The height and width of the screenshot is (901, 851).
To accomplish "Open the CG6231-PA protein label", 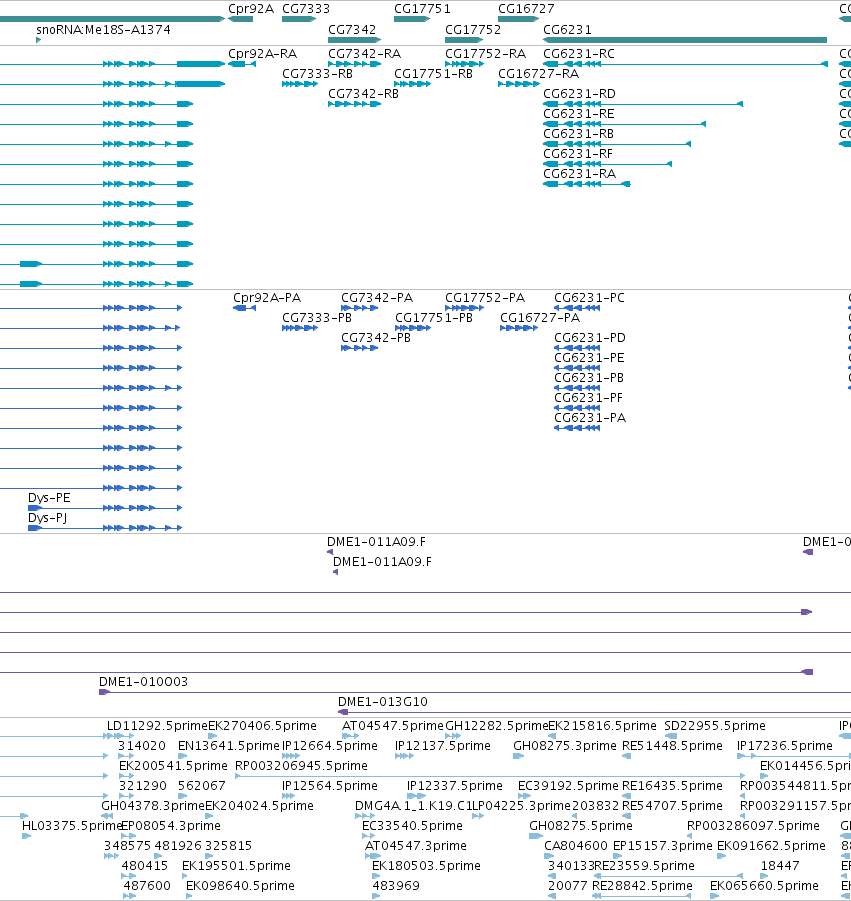I will click(x=590, y=418).
